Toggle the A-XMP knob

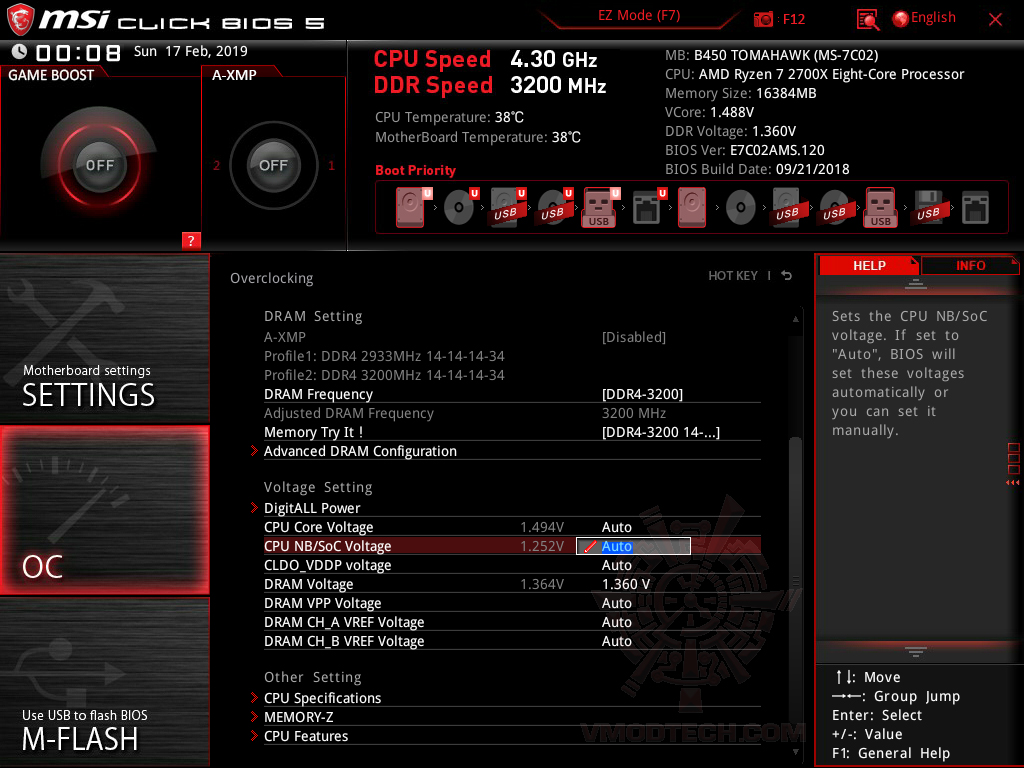tap(273, 166)
